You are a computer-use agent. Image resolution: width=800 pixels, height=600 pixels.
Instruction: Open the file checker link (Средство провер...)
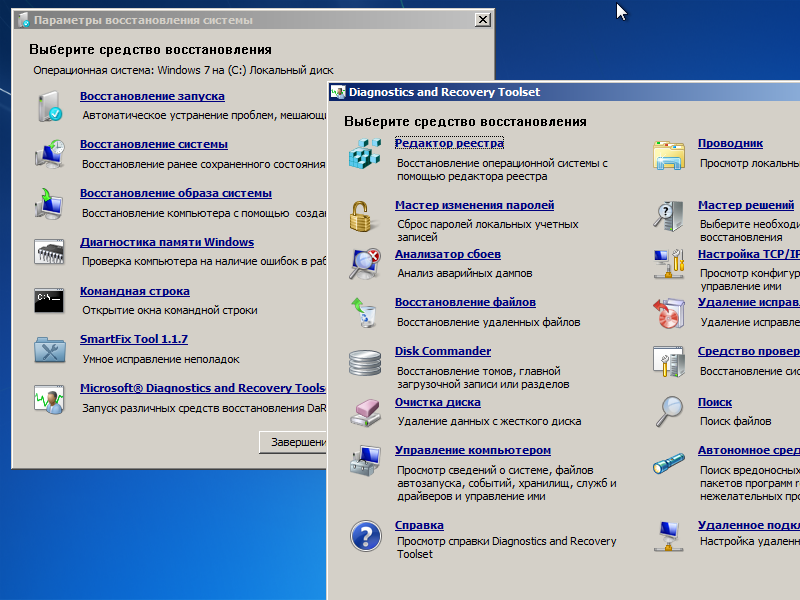coord(748,351)
